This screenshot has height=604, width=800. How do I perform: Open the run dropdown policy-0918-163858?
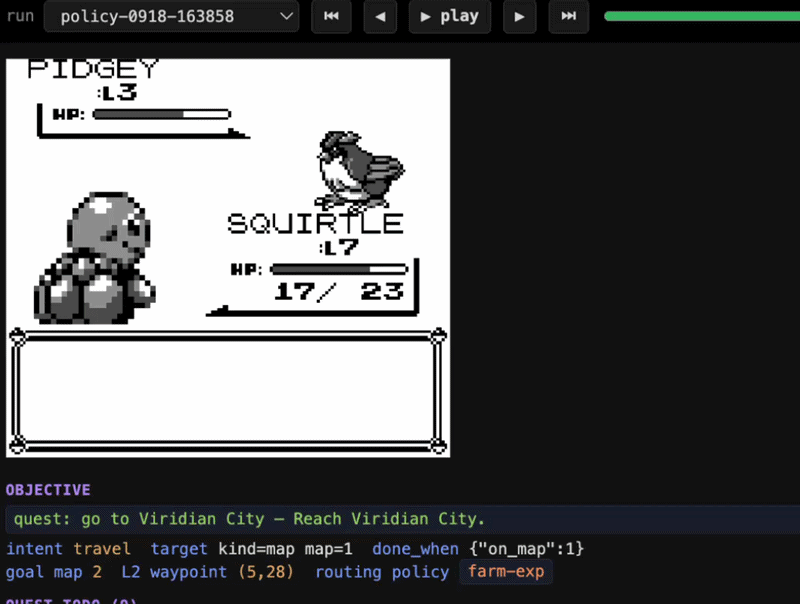pos(171,16)
